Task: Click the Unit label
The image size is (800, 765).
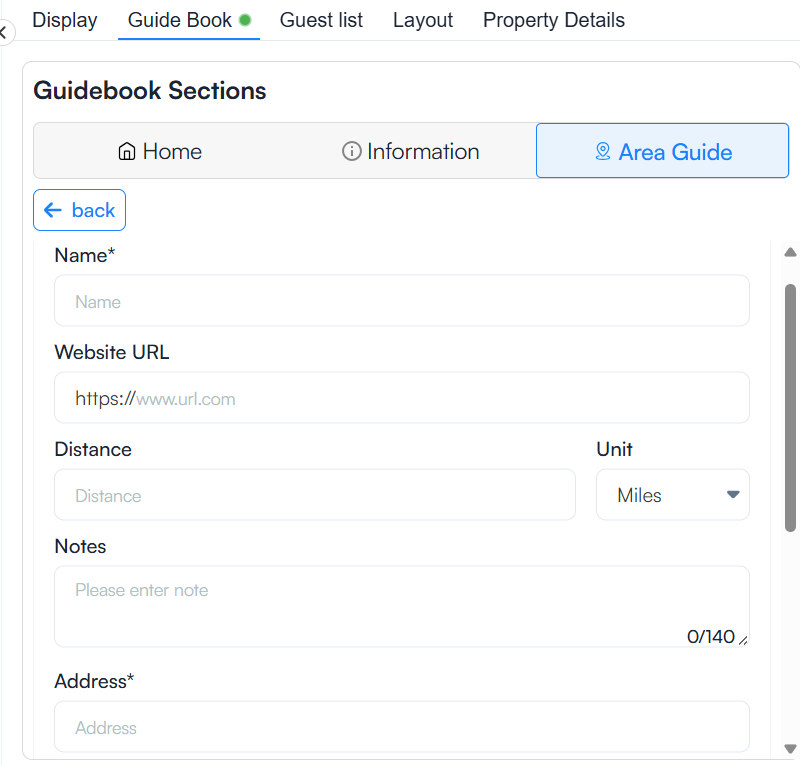Action: [x=614, y=449]
